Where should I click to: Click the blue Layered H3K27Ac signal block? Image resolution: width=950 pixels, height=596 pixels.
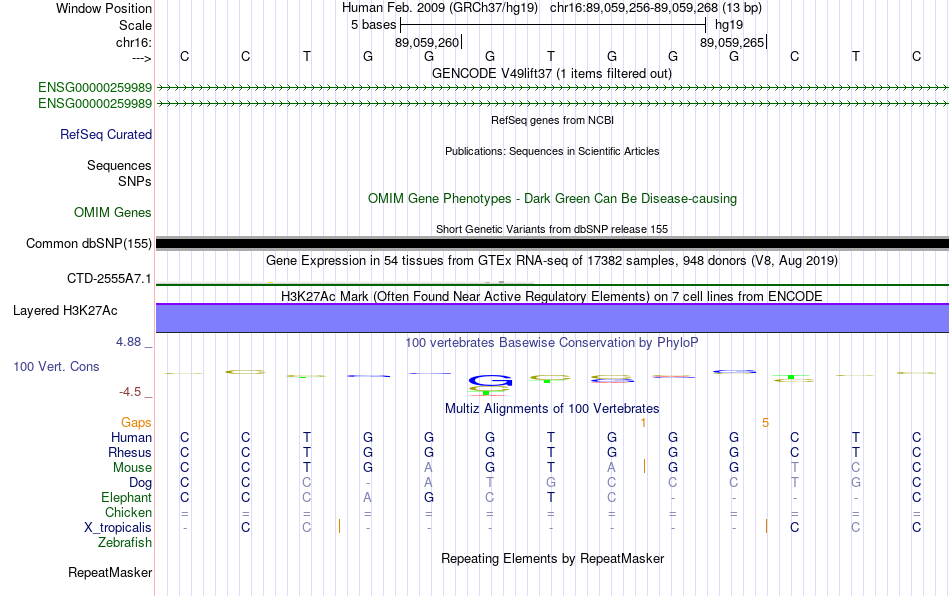[x=553, y=318]
